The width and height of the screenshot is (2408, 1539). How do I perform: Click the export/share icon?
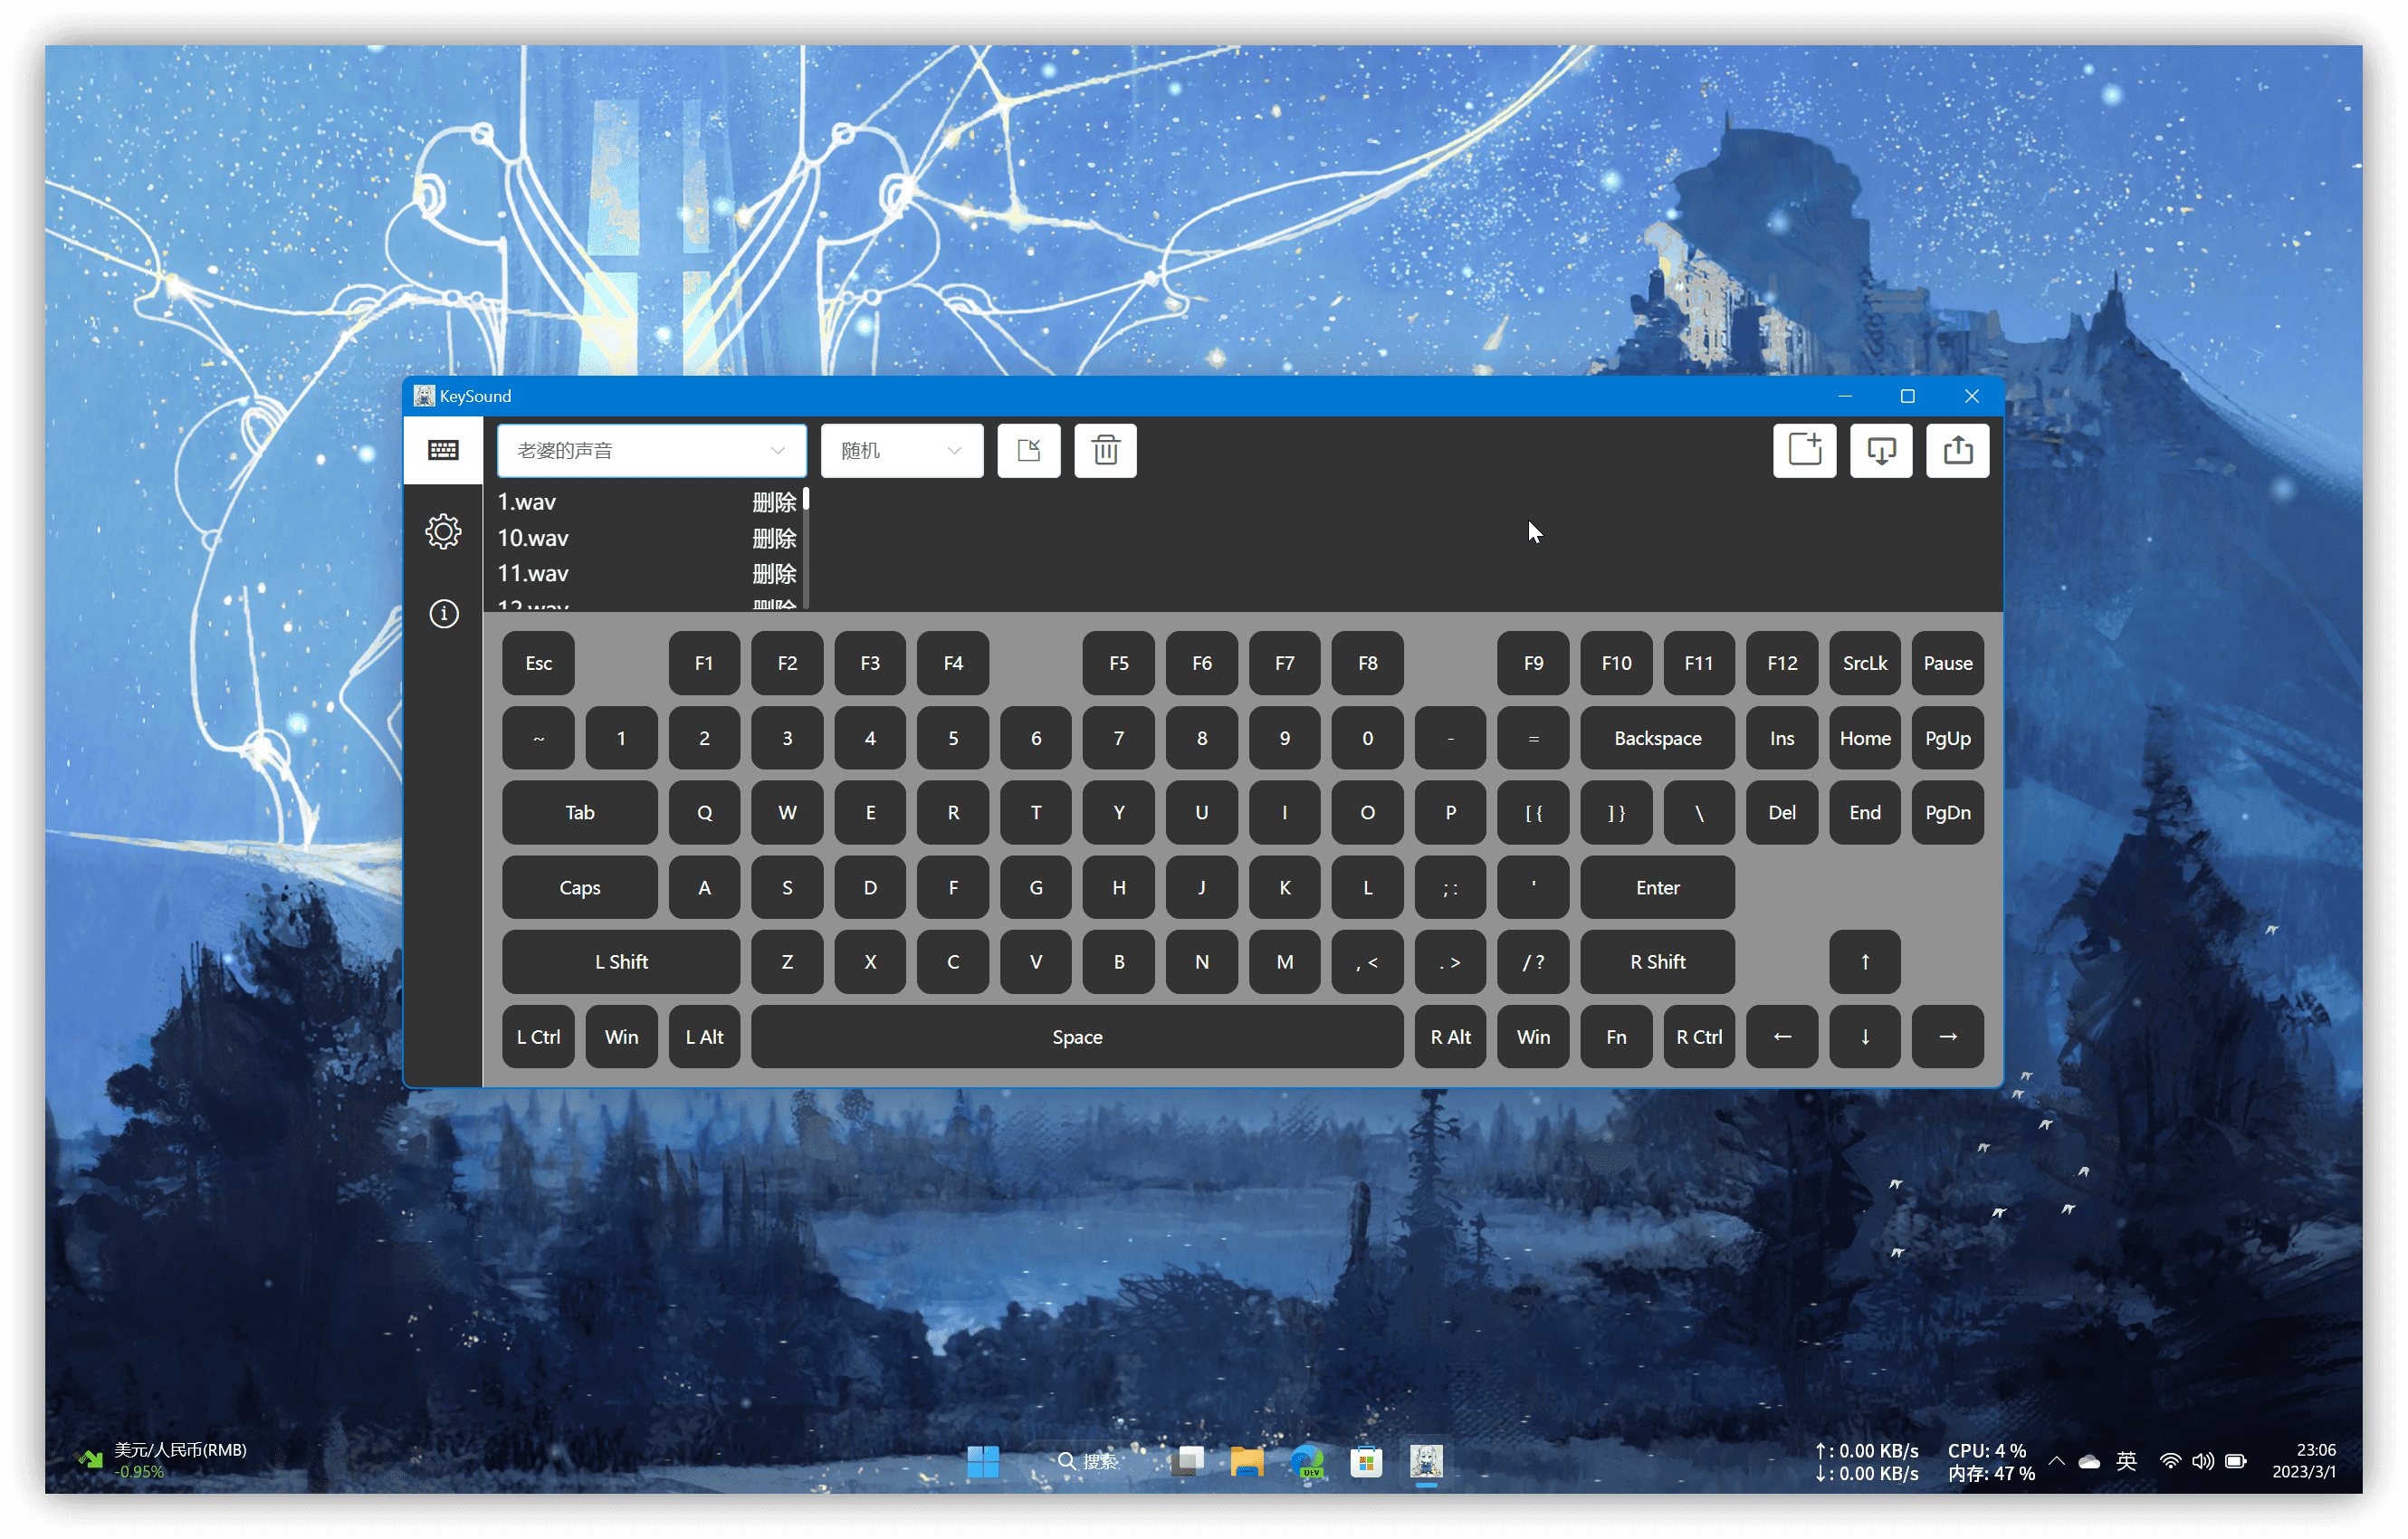(x=1961, y=451)
